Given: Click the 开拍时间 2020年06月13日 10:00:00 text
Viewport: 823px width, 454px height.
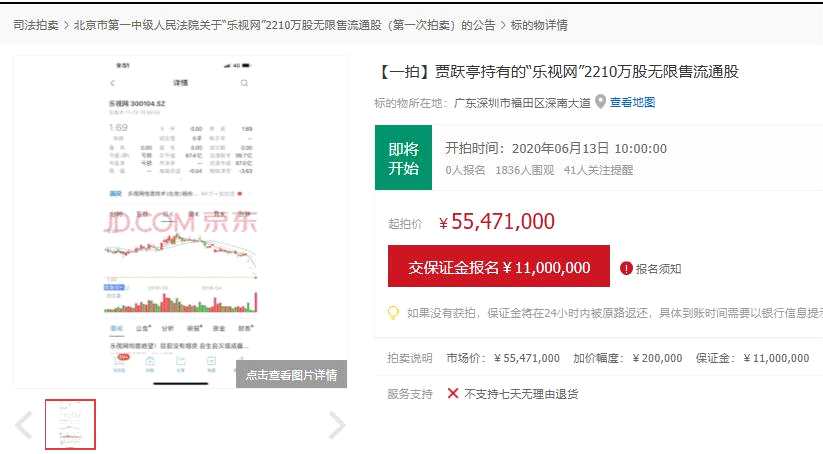Looking at the screenshot, I should [556, 149].
